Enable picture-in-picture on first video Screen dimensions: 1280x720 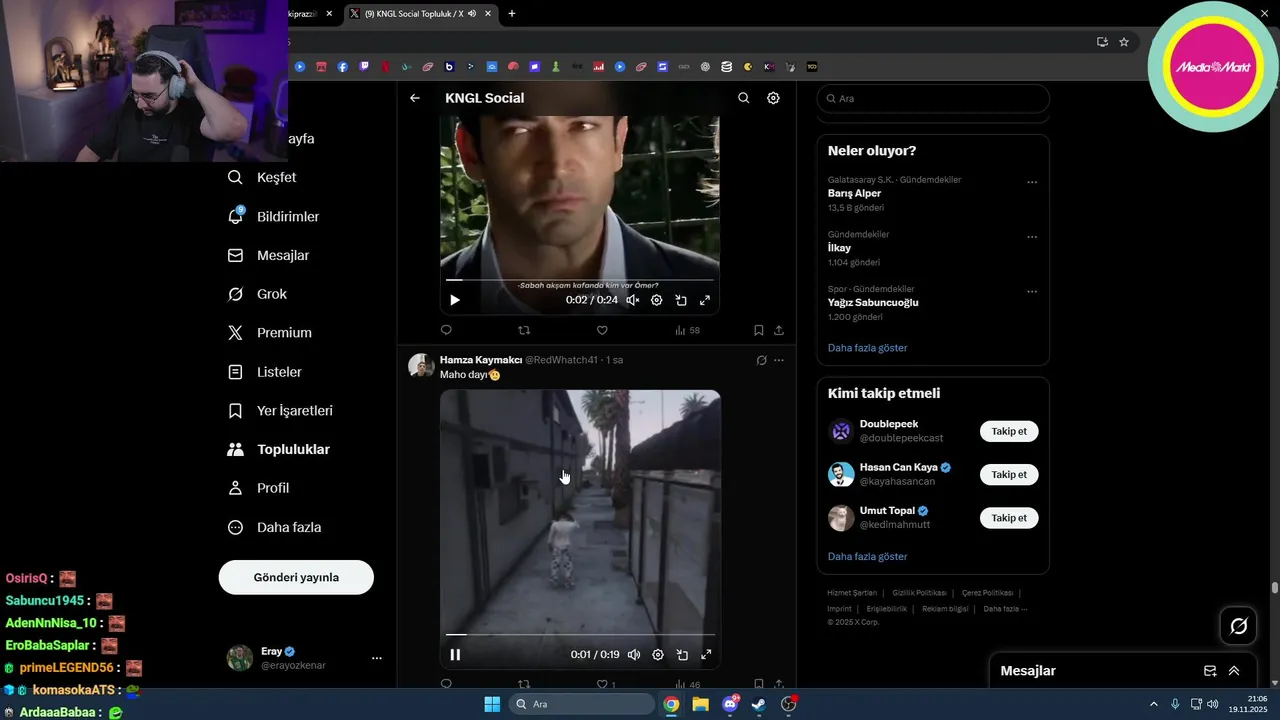681,300
